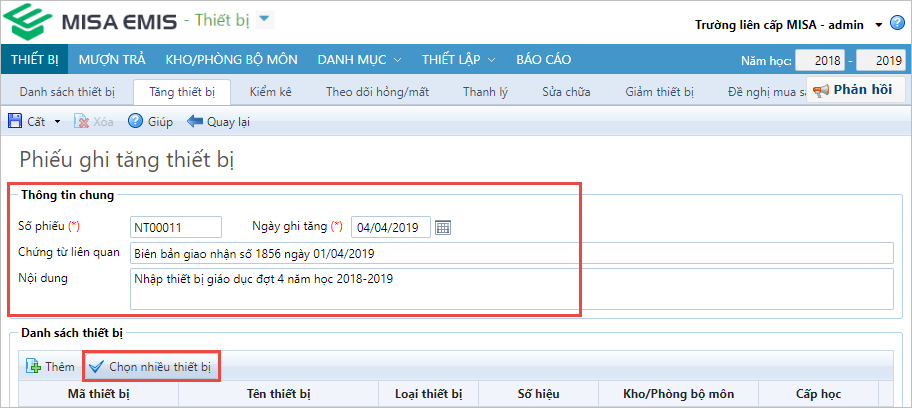
Task: Switch to the Thanh lý tab
Action: coord(485,92)
